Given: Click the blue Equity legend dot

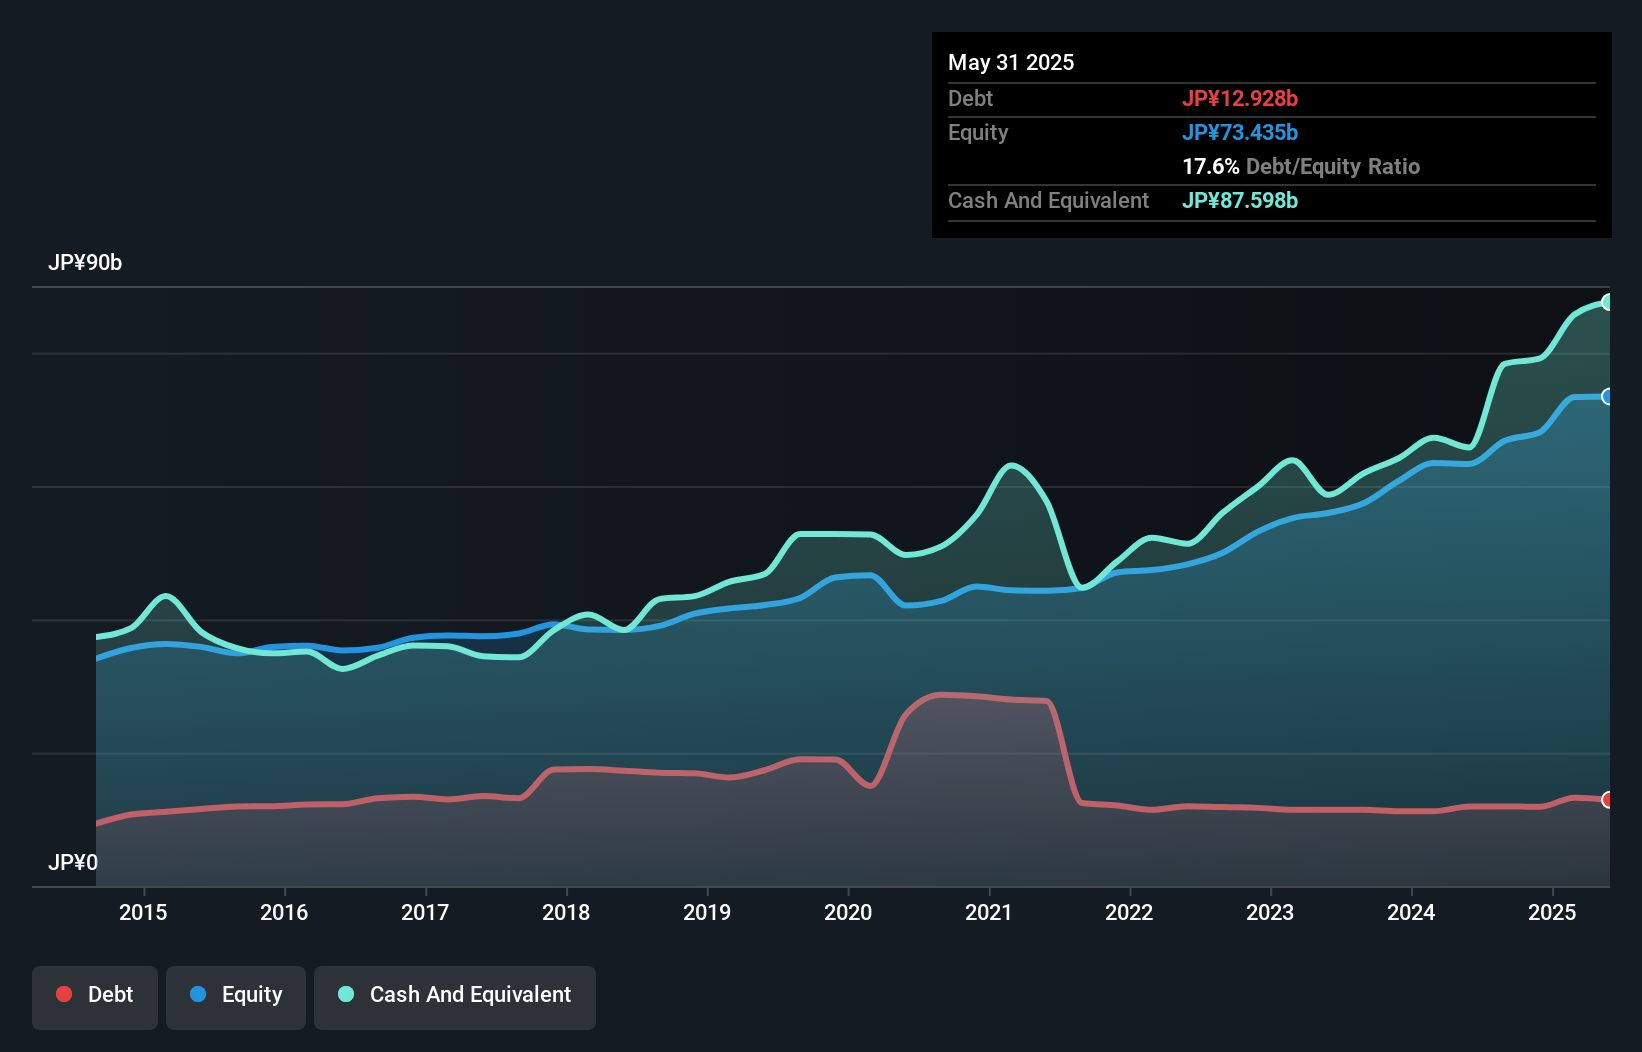Looking at the screenshot, I should pos(198,994).
